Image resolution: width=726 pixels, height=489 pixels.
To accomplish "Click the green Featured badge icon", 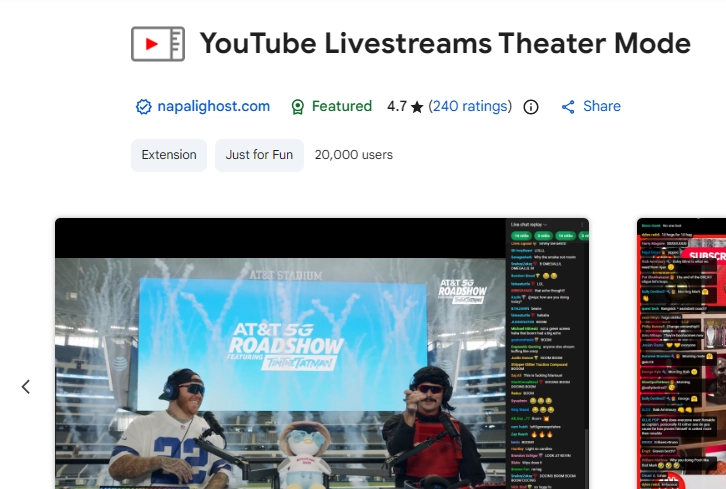I will [x=297, y=107].
